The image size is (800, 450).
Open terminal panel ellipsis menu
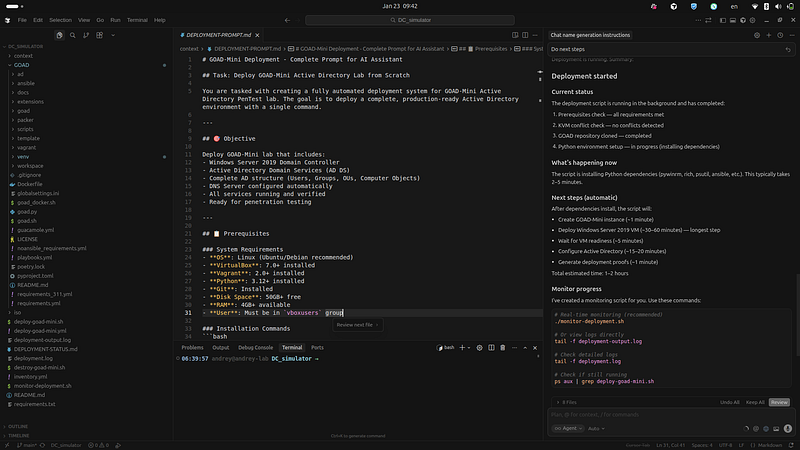[514, 347]
